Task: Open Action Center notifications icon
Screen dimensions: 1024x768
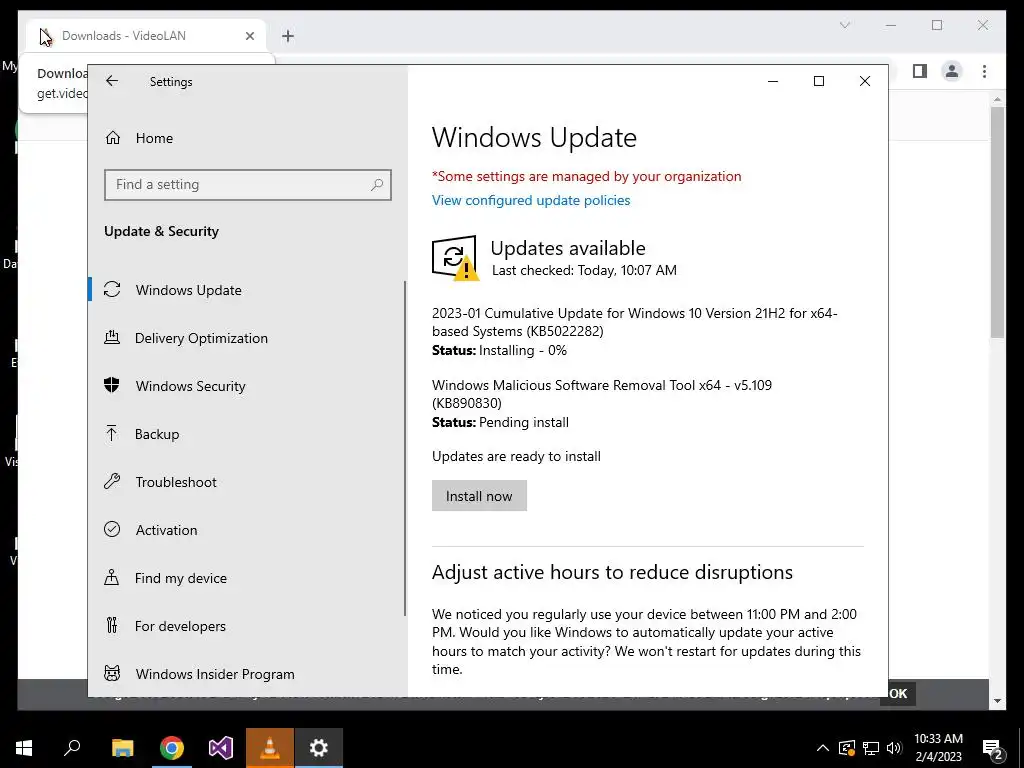Action: [x=992, y=749]
